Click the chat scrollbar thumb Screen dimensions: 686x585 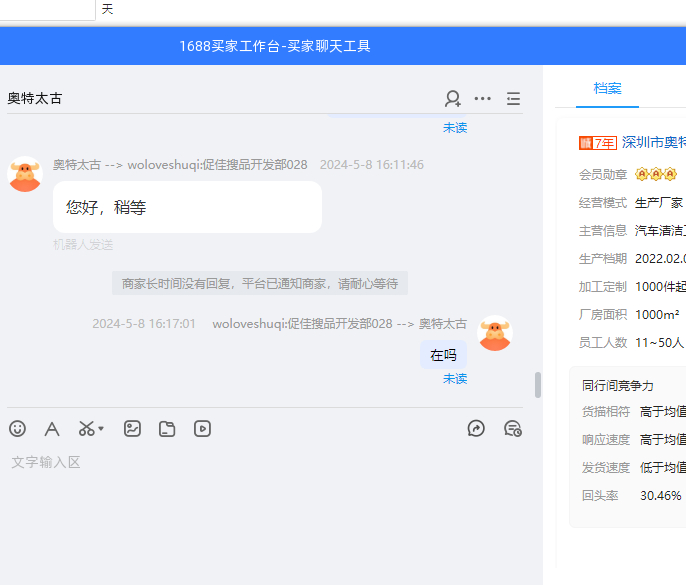point(538,385)
